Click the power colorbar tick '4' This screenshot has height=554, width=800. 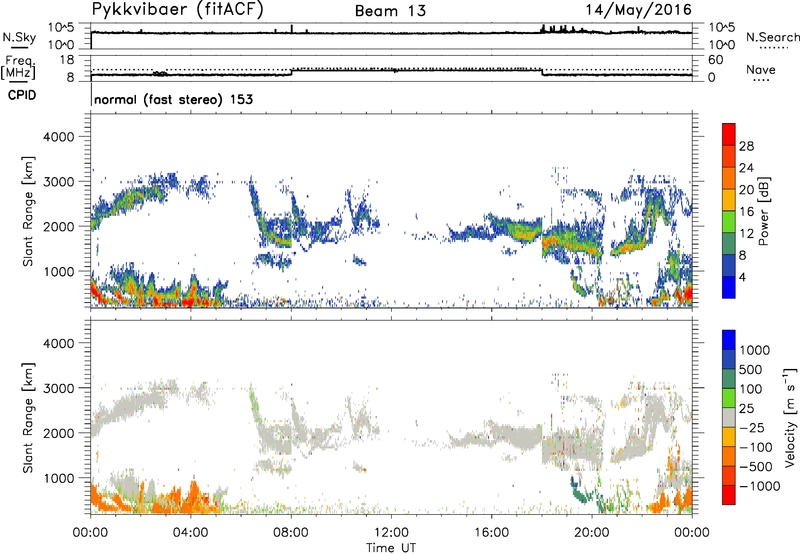pos(742,277)
